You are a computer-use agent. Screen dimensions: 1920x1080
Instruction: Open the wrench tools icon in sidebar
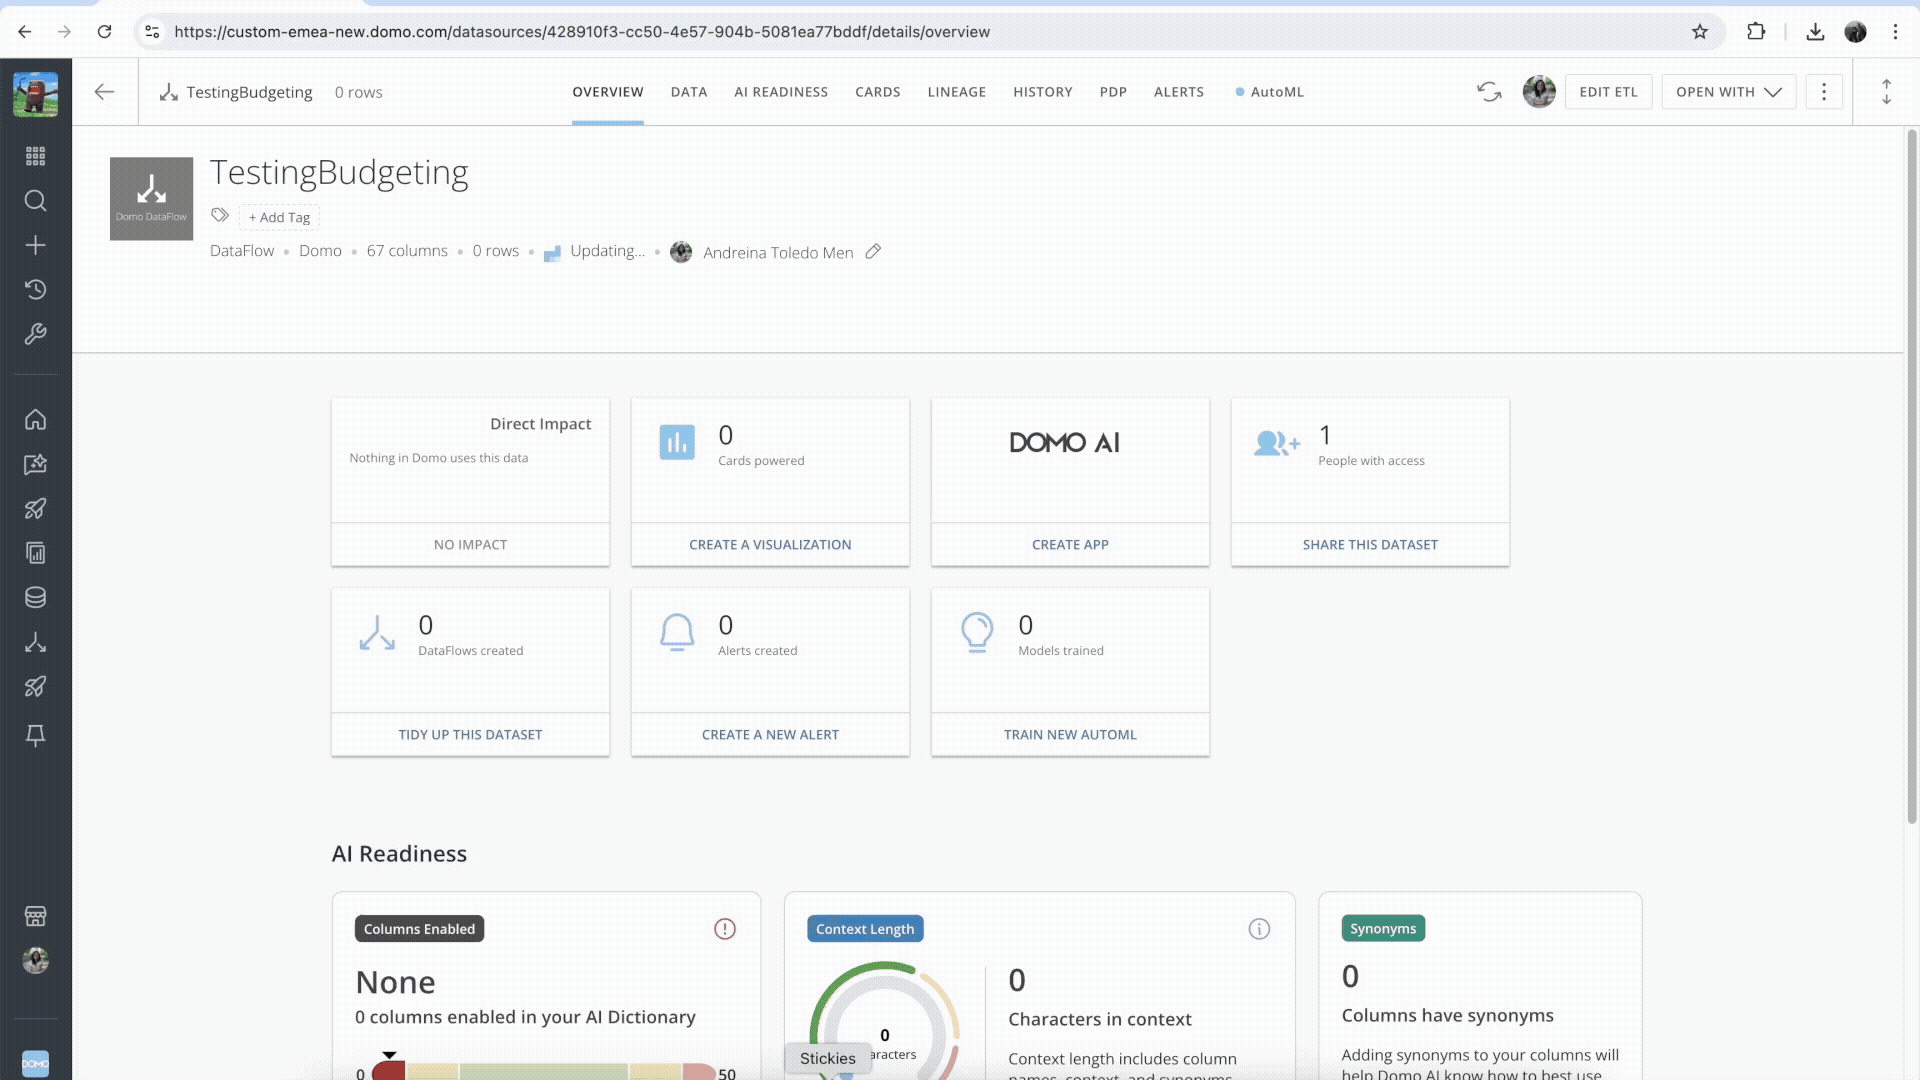(x=36, y=334)
